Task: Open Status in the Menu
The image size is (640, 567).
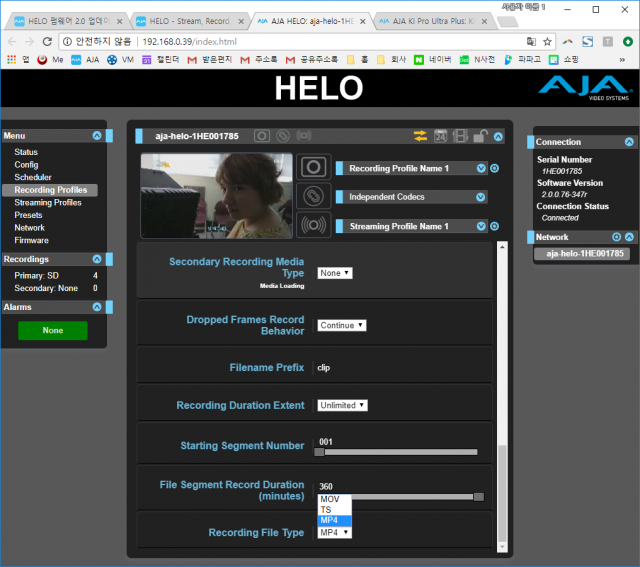Action: tap(26, 152)
